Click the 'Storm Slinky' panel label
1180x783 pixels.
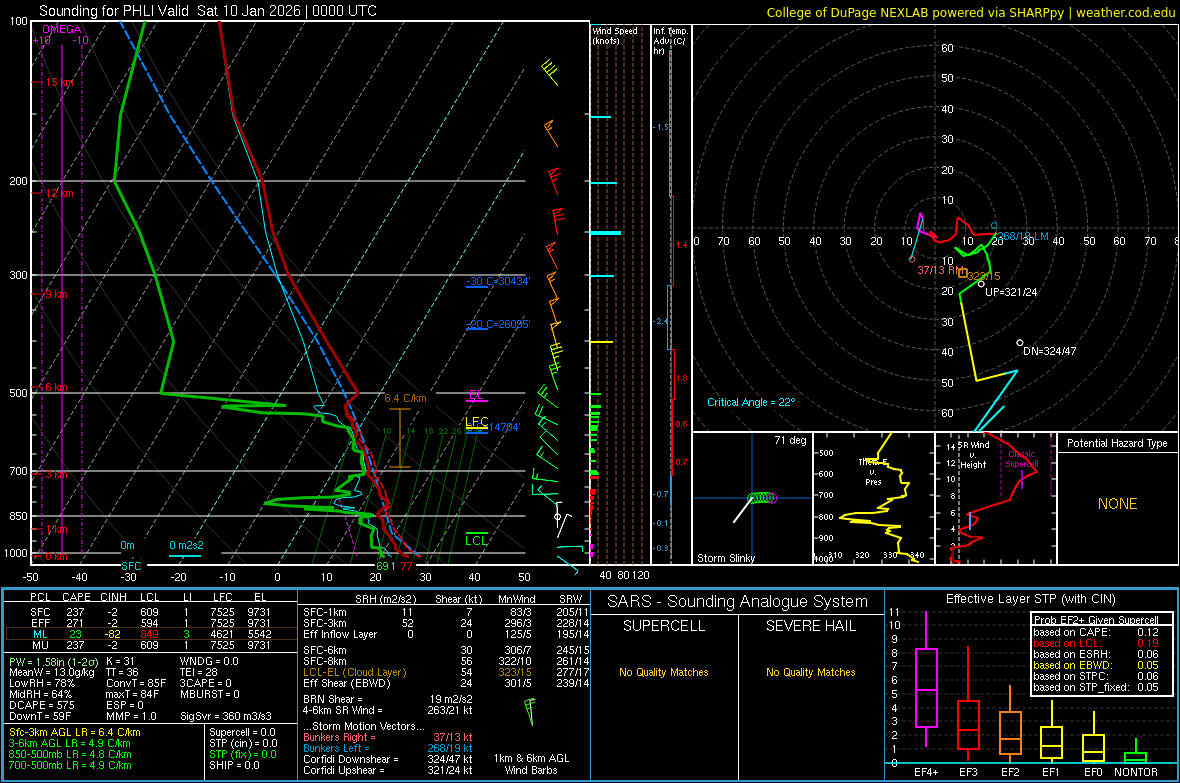[x=725, y=558]
